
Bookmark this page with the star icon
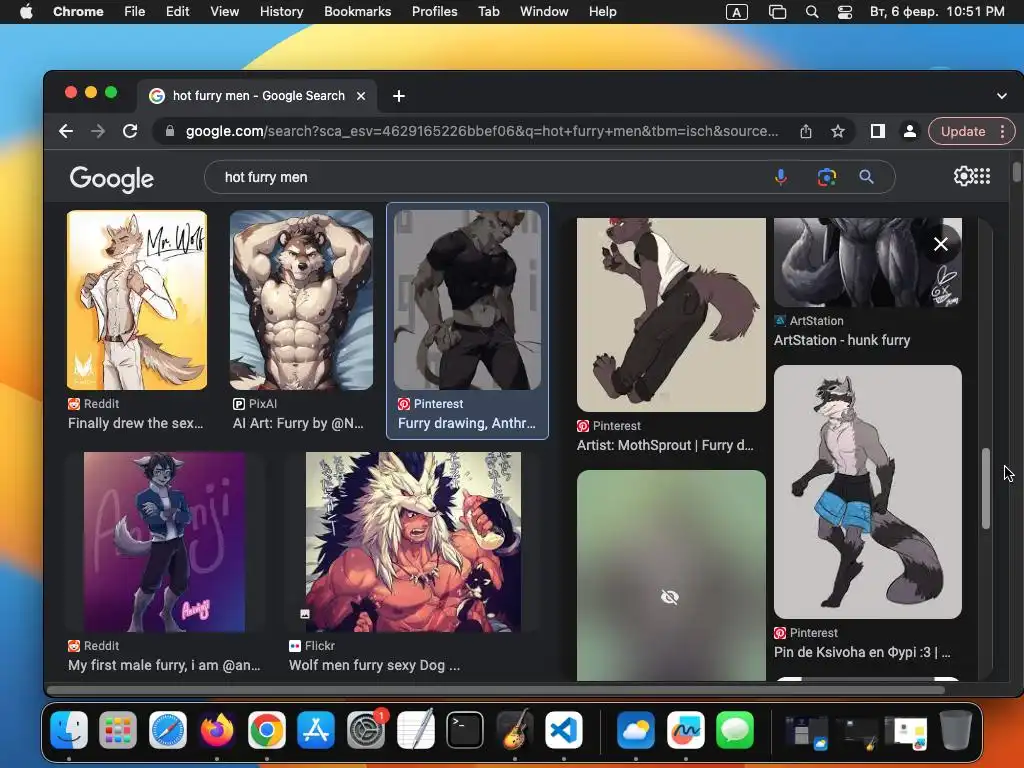pos(838,131)
